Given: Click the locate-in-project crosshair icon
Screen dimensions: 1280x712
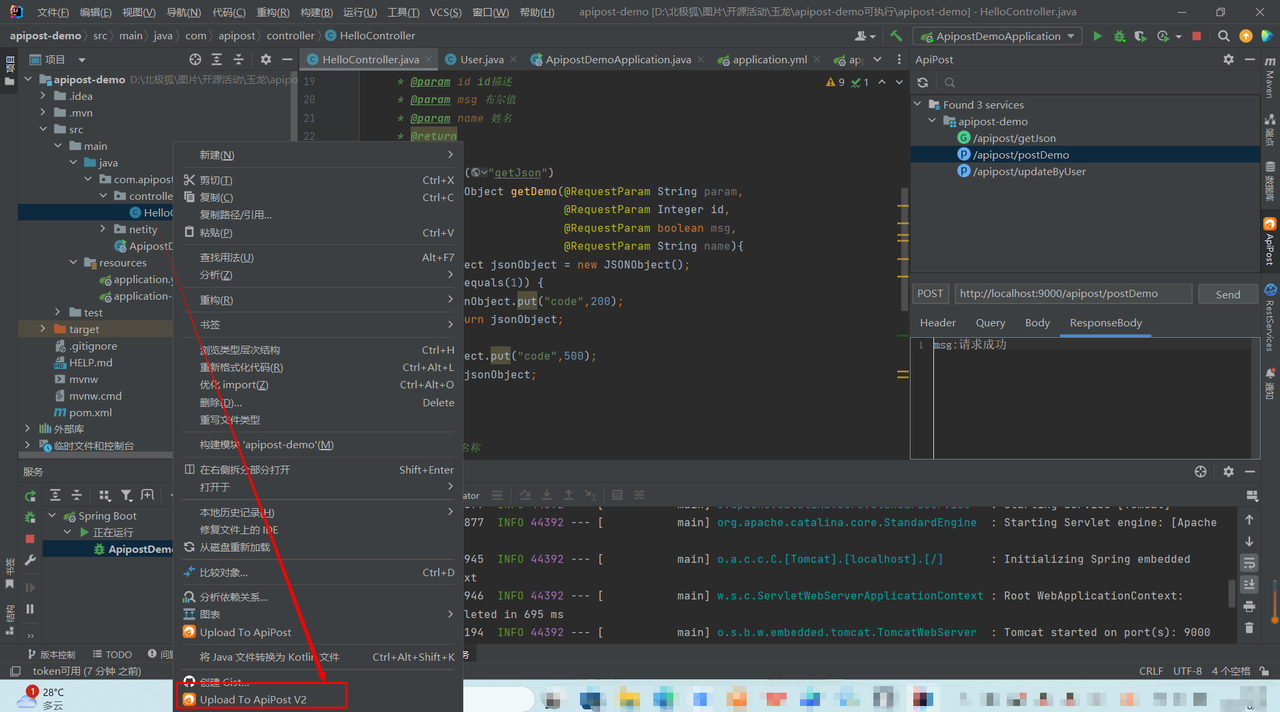Looking at the screenshot, I should (x=195, y=60).
